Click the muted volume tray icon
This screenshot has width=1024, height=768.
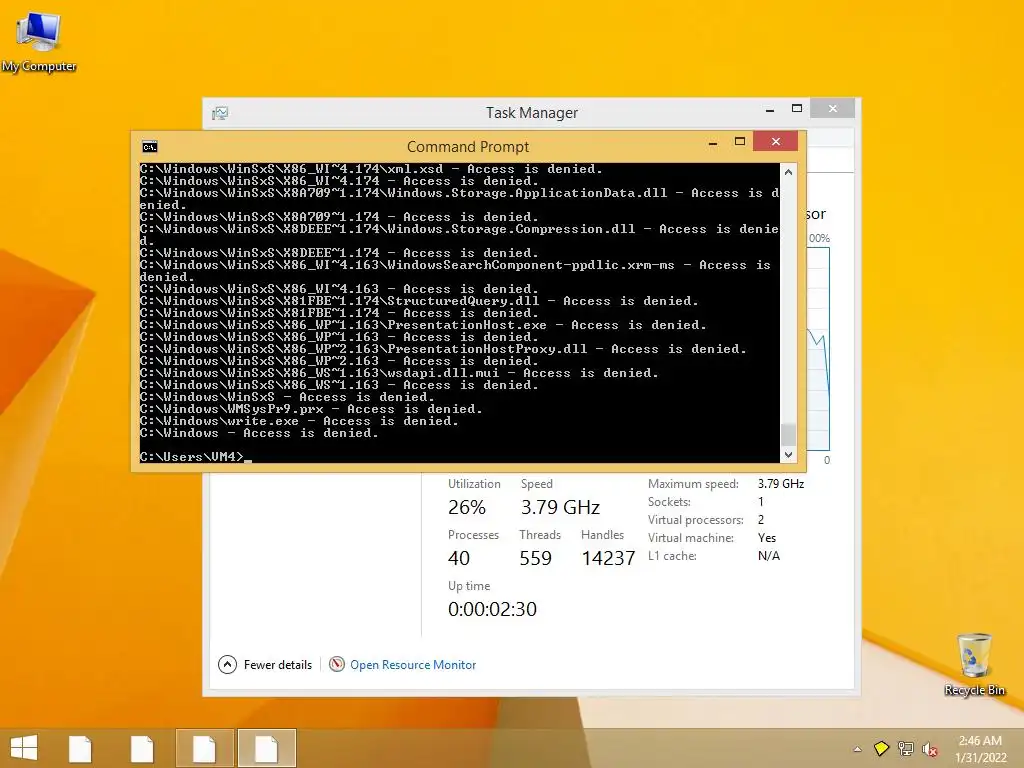[930, 749]
